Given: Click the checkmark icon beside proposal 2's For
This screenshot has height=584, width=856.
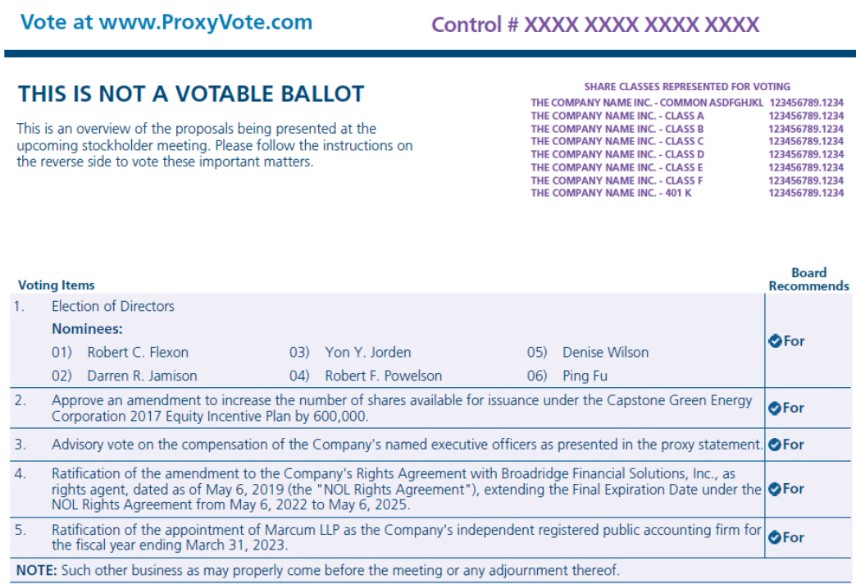Looking at the screenshot, I should [774, 408].
